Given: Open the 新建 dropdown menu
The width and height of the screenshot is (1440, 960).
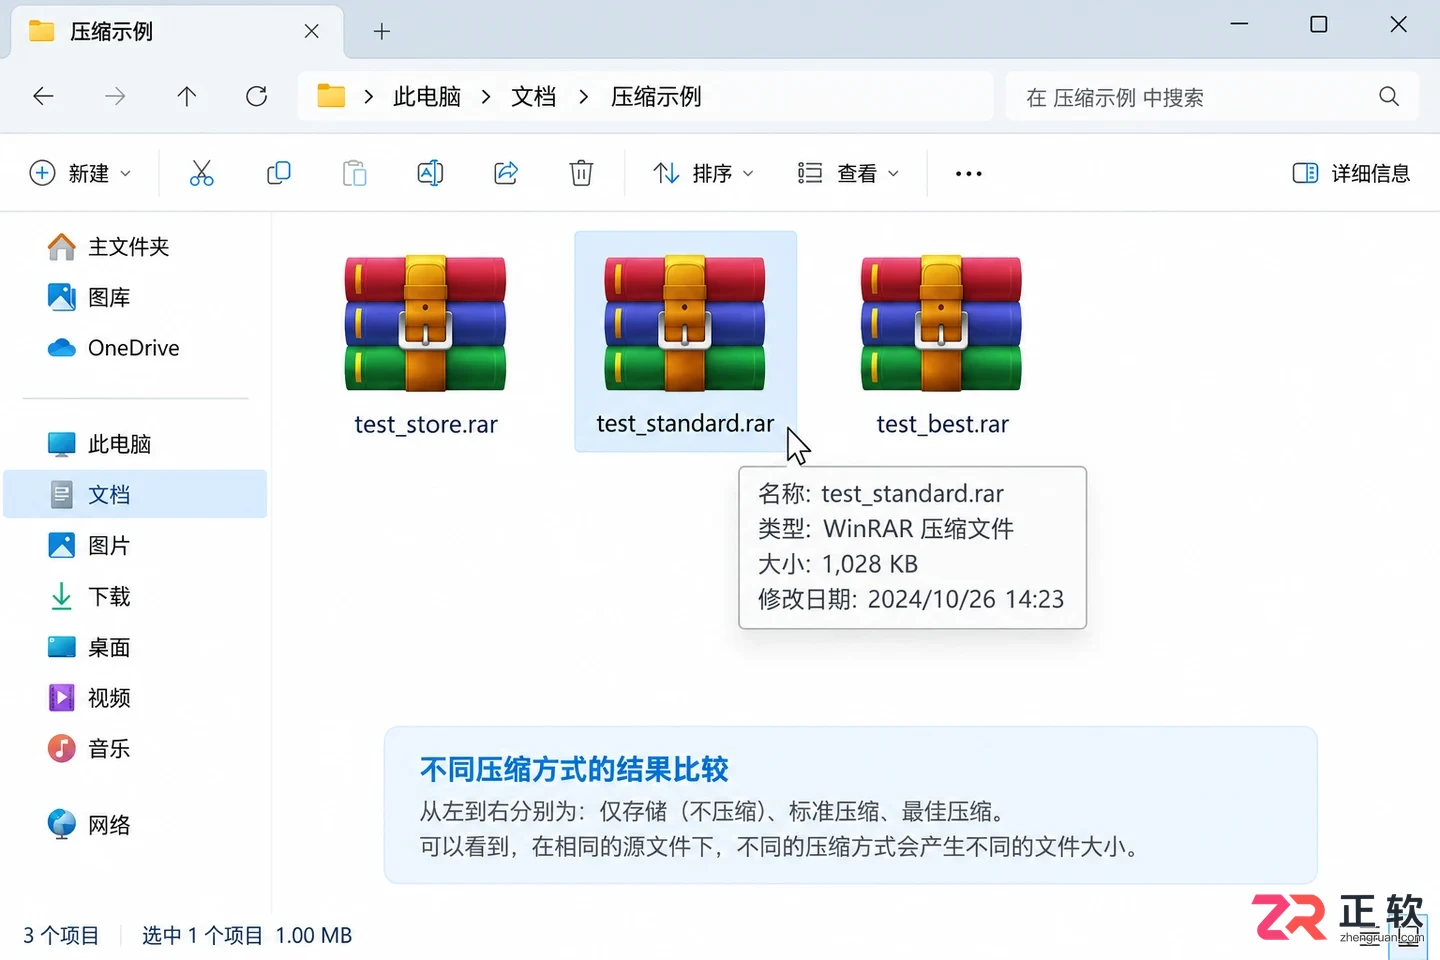Looking at the screenshot, I should tap(81, 173).
